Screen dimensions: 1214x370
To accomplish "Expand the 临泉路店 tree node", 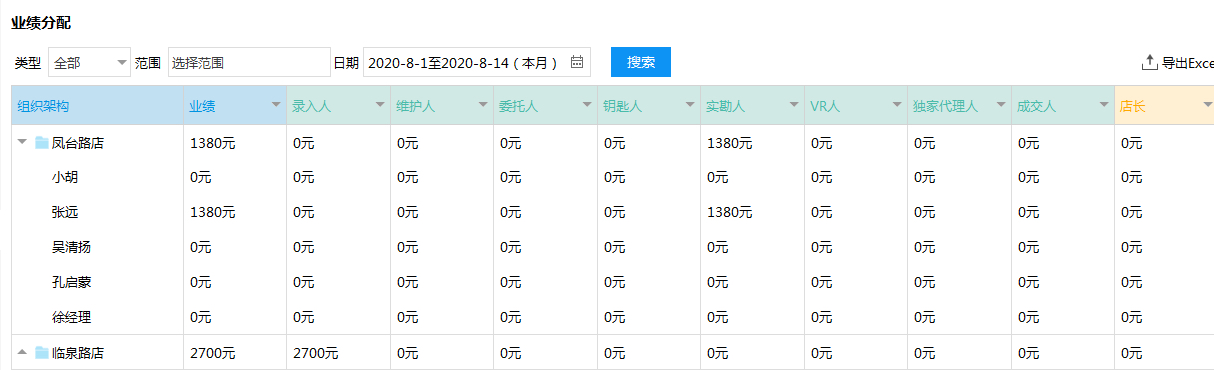I will [x=22, y=352].
